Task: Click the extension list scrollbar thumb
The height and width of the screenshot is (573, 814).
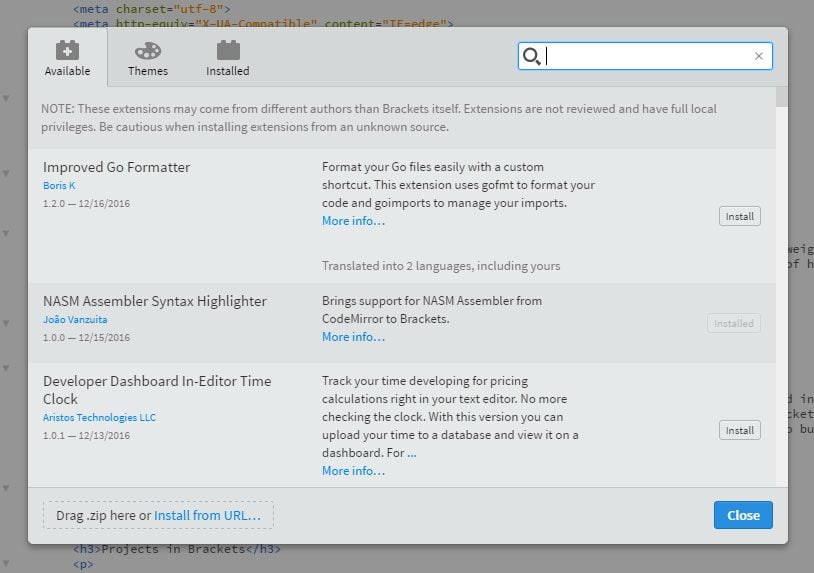Action: tap(782, 97)
